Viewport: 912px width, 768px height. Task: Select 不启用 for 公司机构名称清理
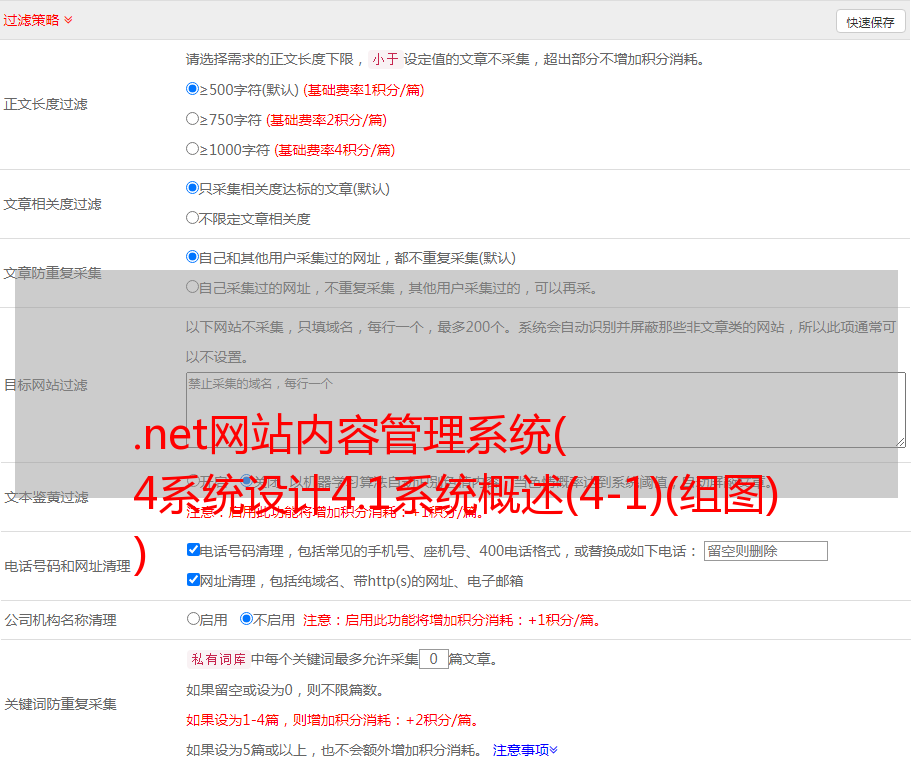pyautogui.click(x=247, y=618)
